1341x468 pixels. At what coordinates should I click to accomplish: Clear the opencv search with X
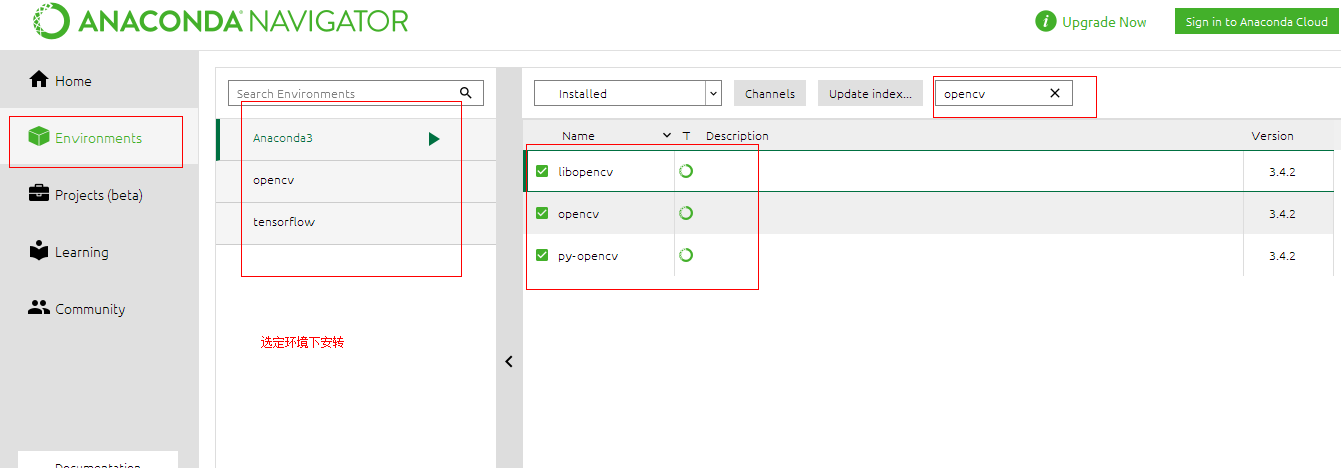coord(1055,93)
